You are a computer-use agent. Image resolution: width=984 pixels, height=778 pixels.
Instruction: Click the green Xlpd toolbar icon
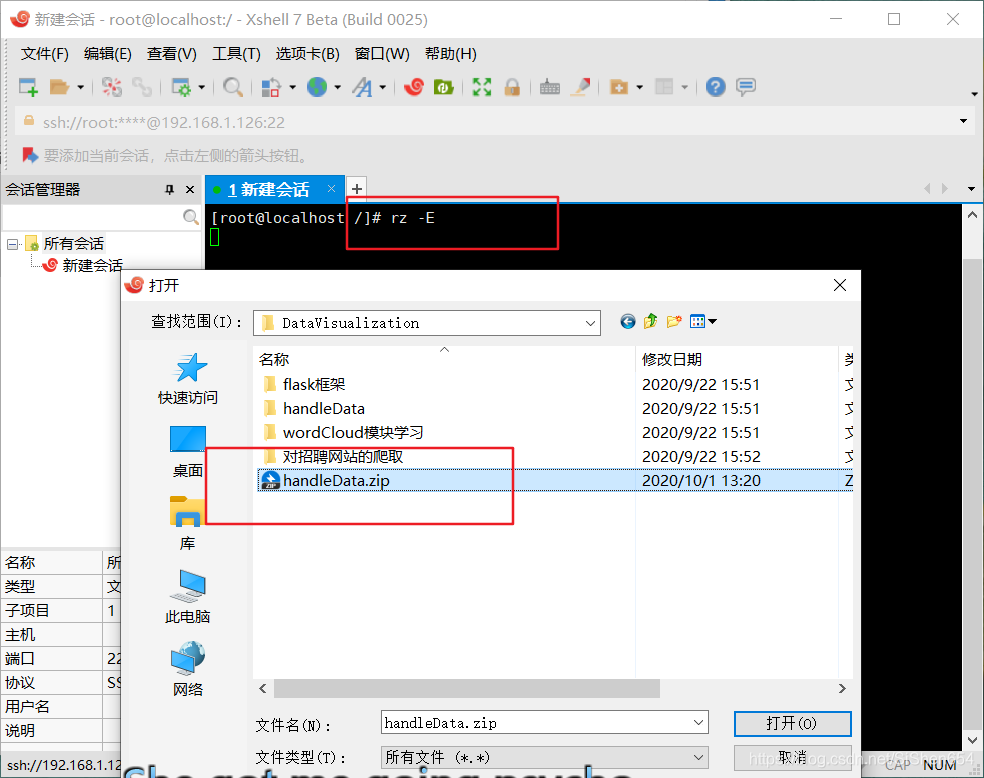tap(444, 87)
